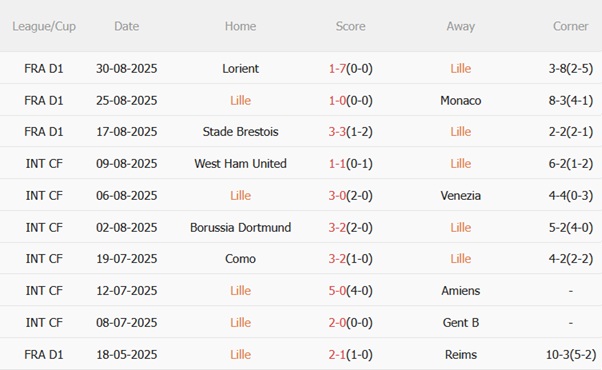Open the Monaco team link
The image size is (602, 370).
point(460,100)
